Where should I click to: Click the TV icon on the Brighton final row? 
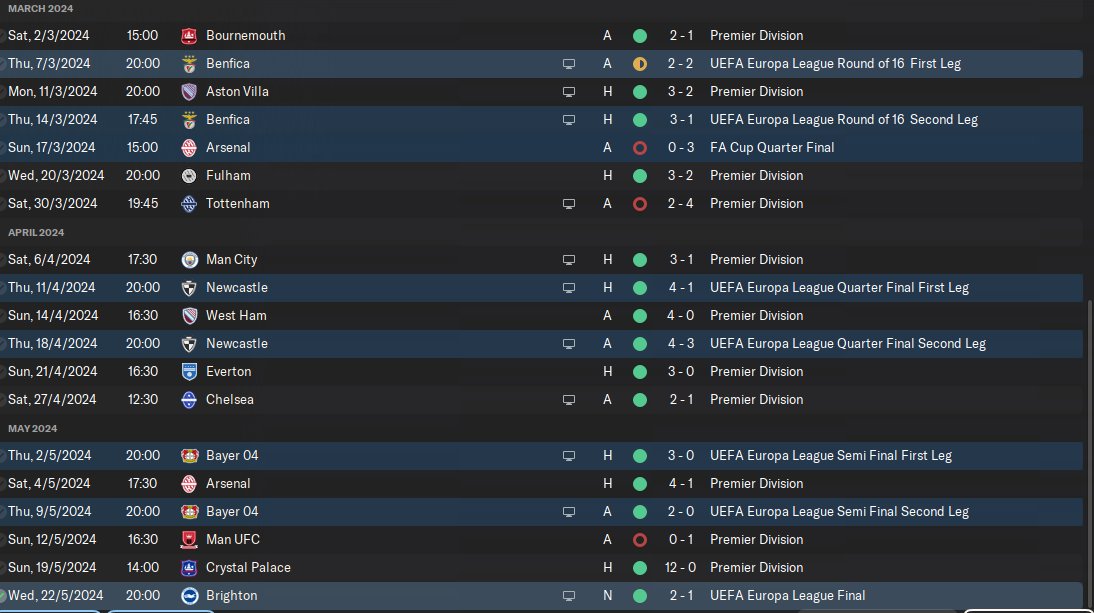[x=569, y=595]
